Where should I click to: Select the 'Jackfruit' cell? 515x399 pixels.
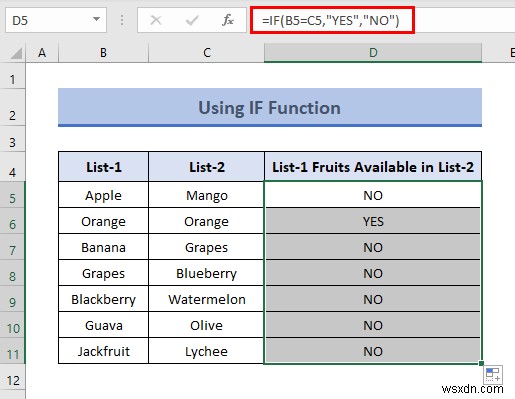tap(103, 351)
